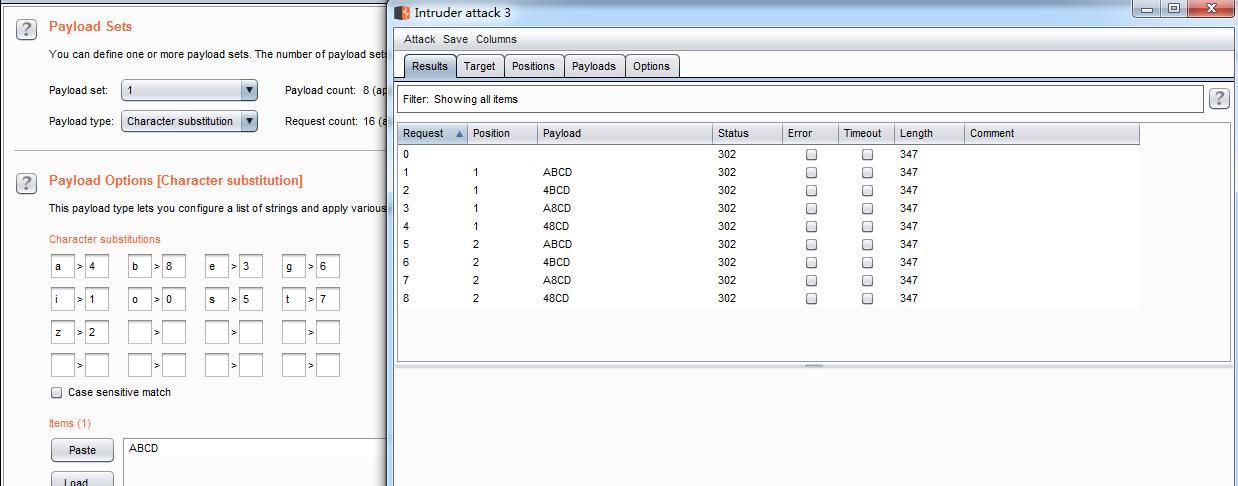
Task: Select result row for request 1
Action: point(768,173)
